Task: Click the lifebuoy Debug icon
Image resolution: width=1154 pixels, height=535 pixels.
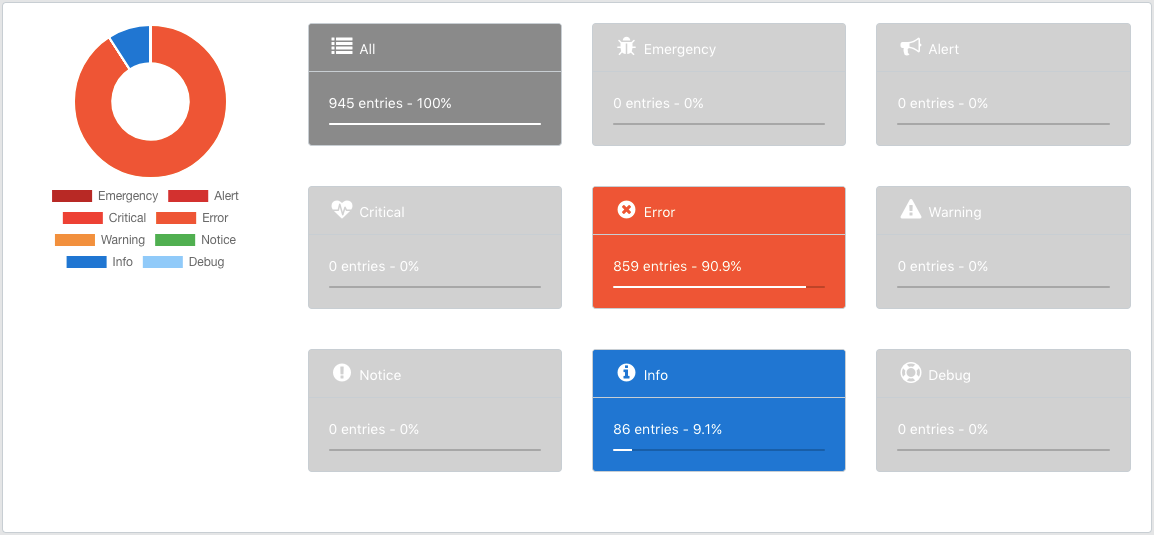Action: 910,373
